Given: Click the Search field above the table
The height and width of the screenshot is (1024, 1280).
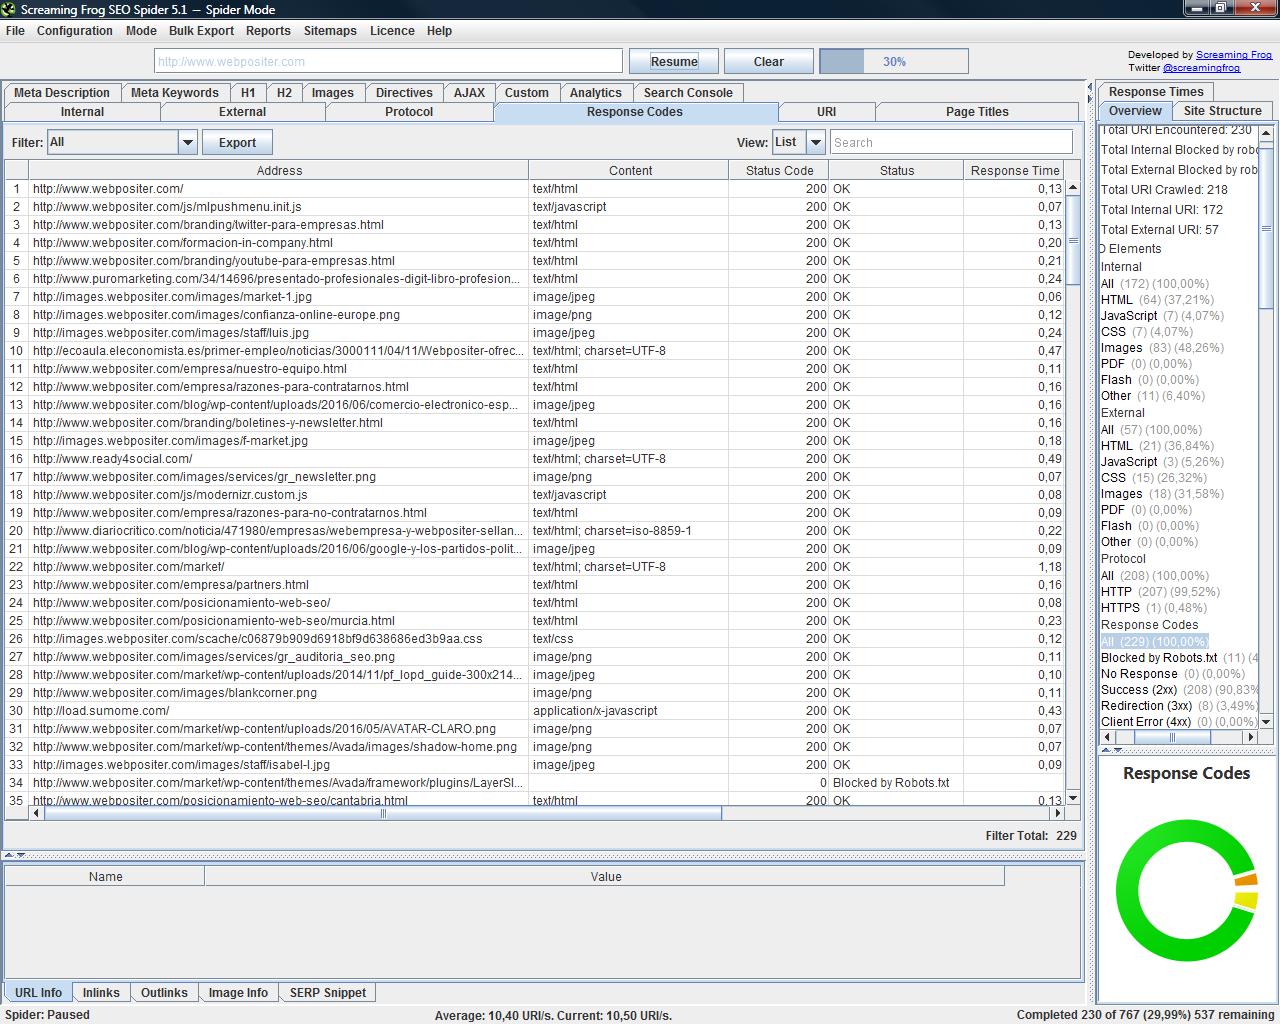Looking at the screenshot, I should 951,142.
